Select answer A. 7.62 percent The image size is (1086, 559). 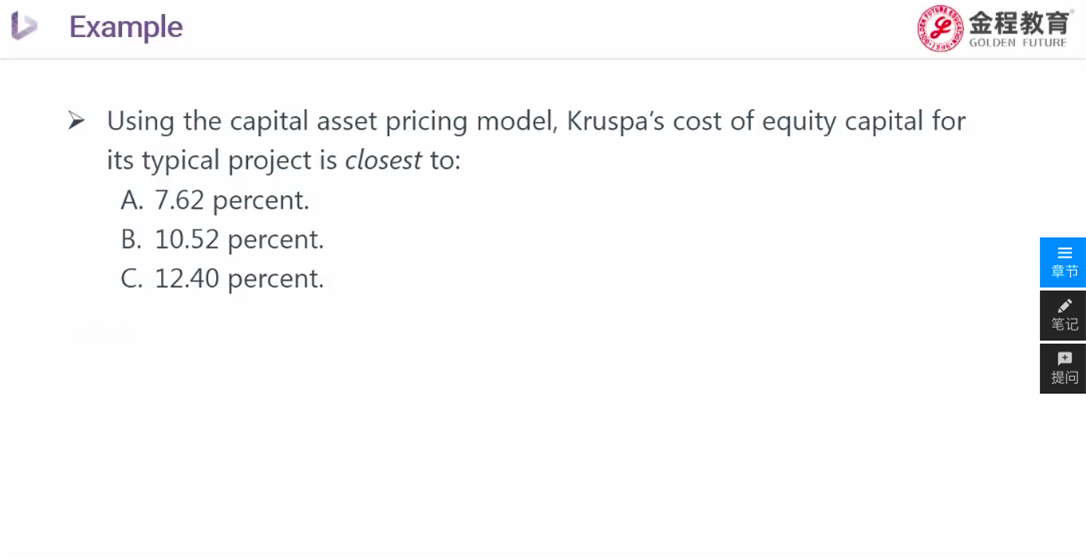click(215, 200)
